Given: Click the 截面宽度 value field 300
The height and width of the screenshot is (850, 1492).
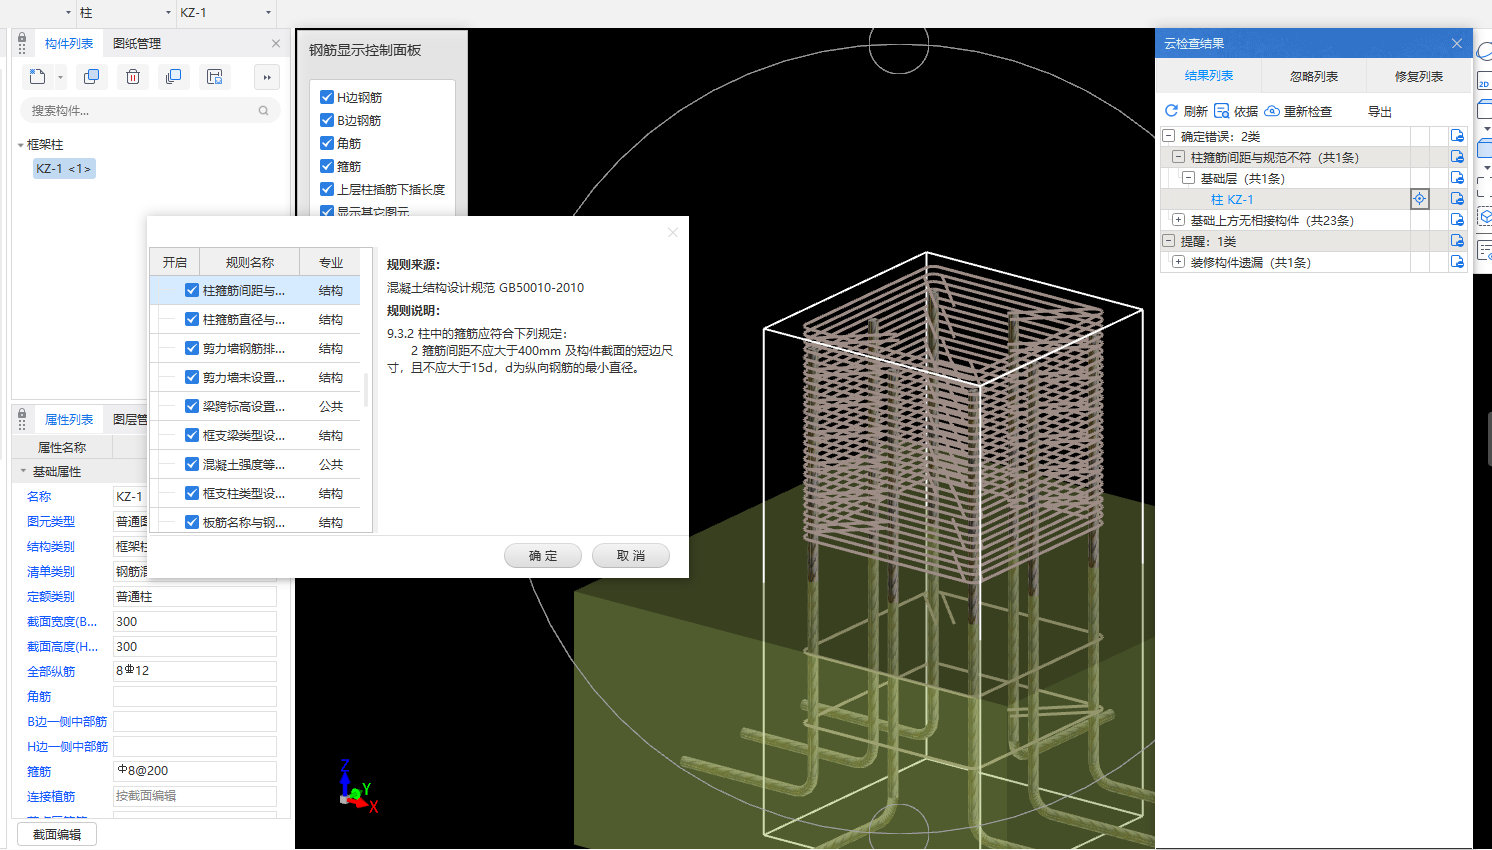Looking at the screenshot, I should (x=194, y=621).
